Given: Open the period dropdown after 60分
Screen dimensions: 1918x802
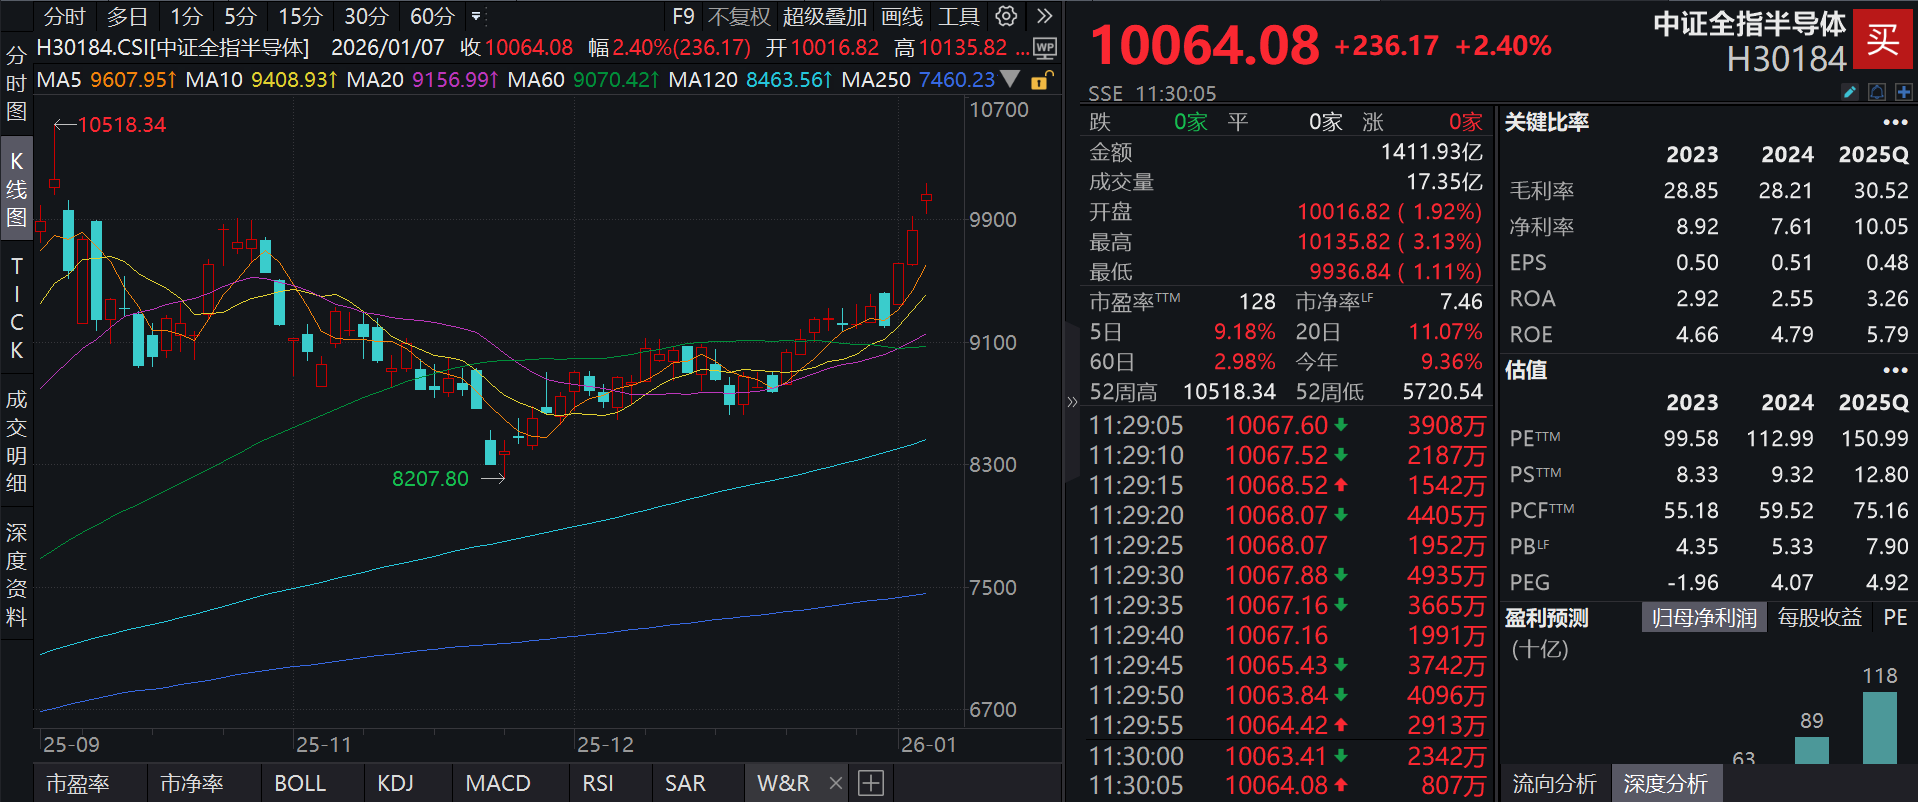Looking at the screenshot, I should pyautogui.click(x=476, y=17).
